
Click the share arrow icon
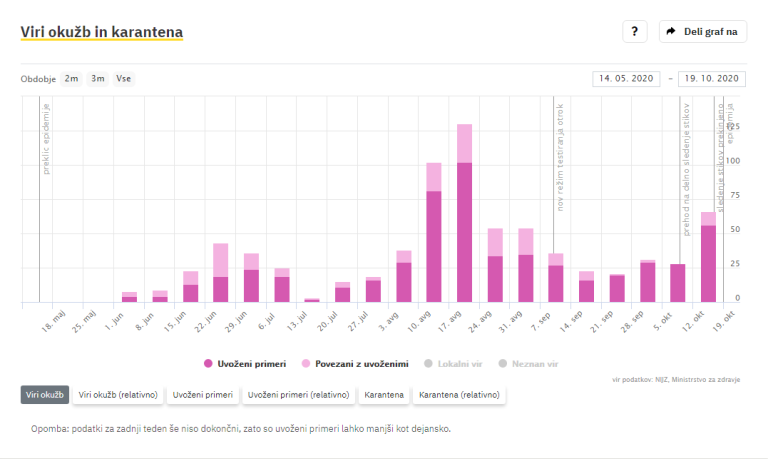[672, 31]
